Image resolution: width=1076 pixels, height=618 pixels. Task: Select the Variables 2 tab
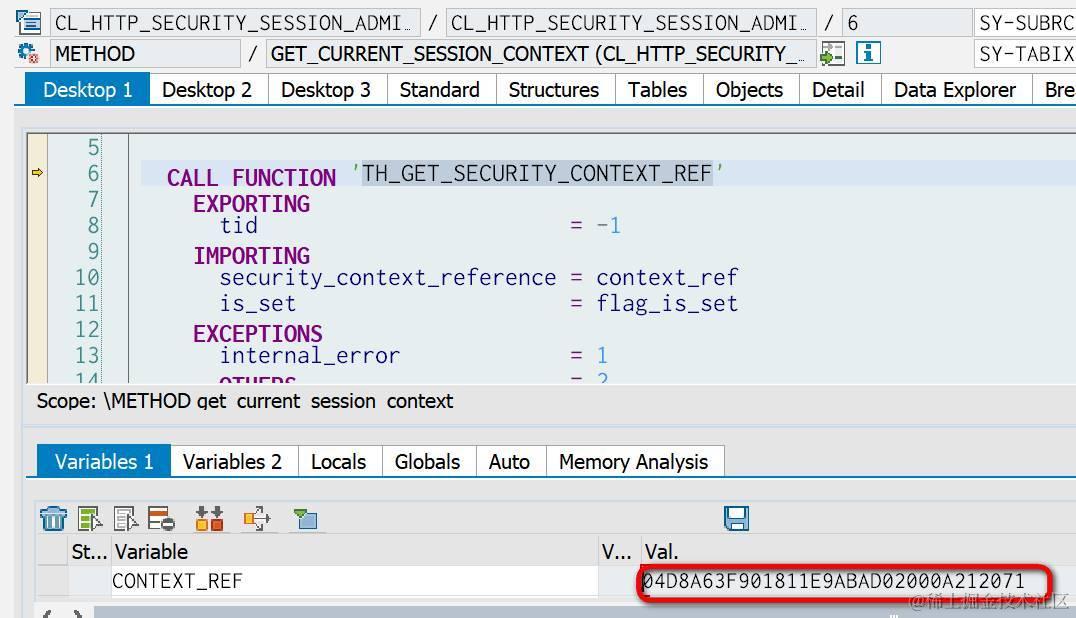[x=233, y=462]
